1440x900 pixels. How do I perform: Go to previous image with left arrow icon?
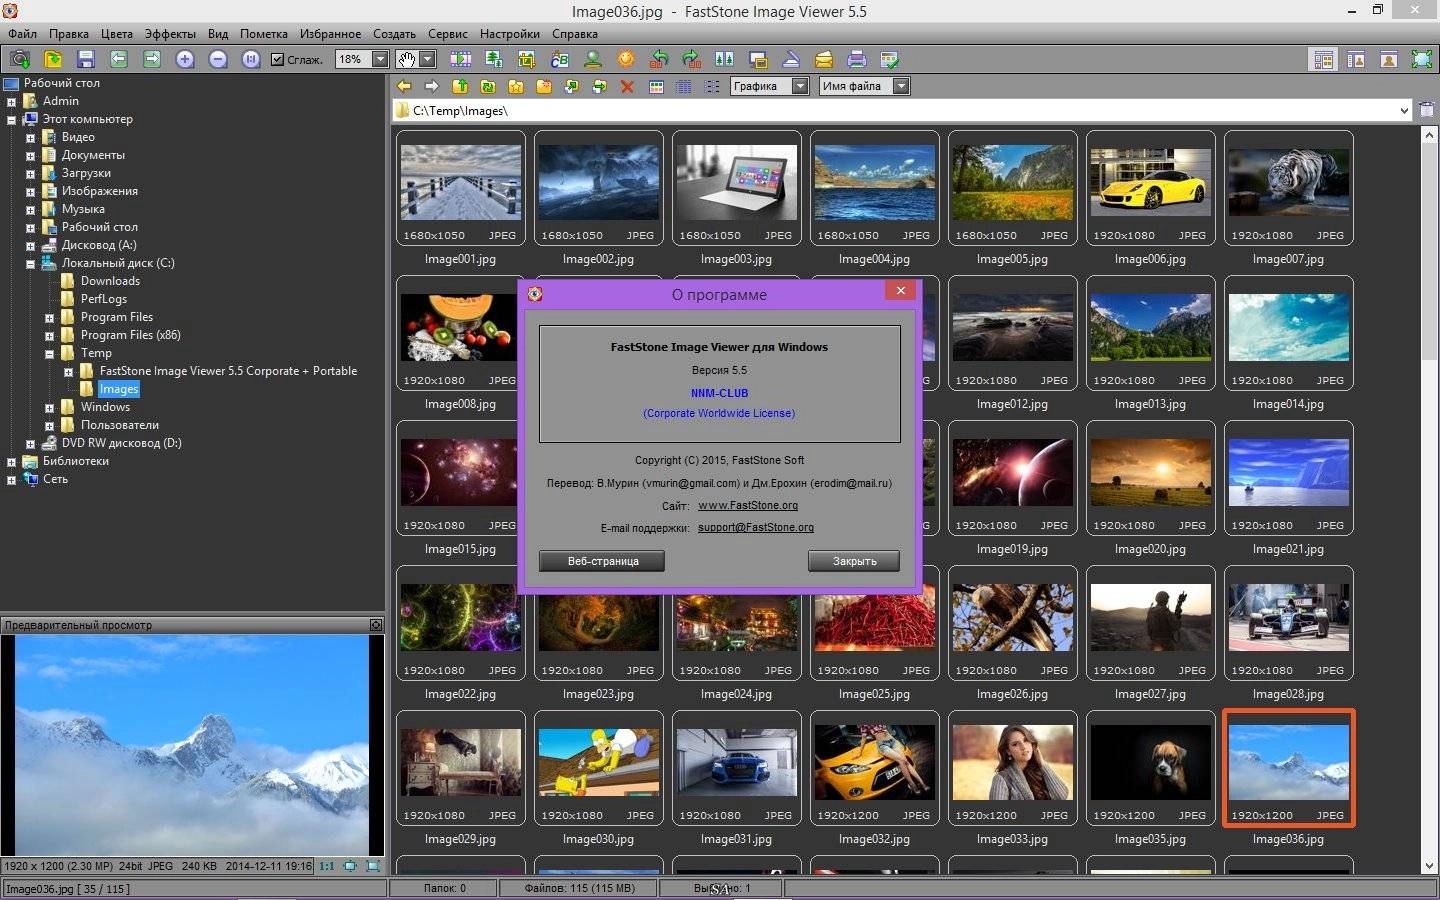click(x=119, y=59)
